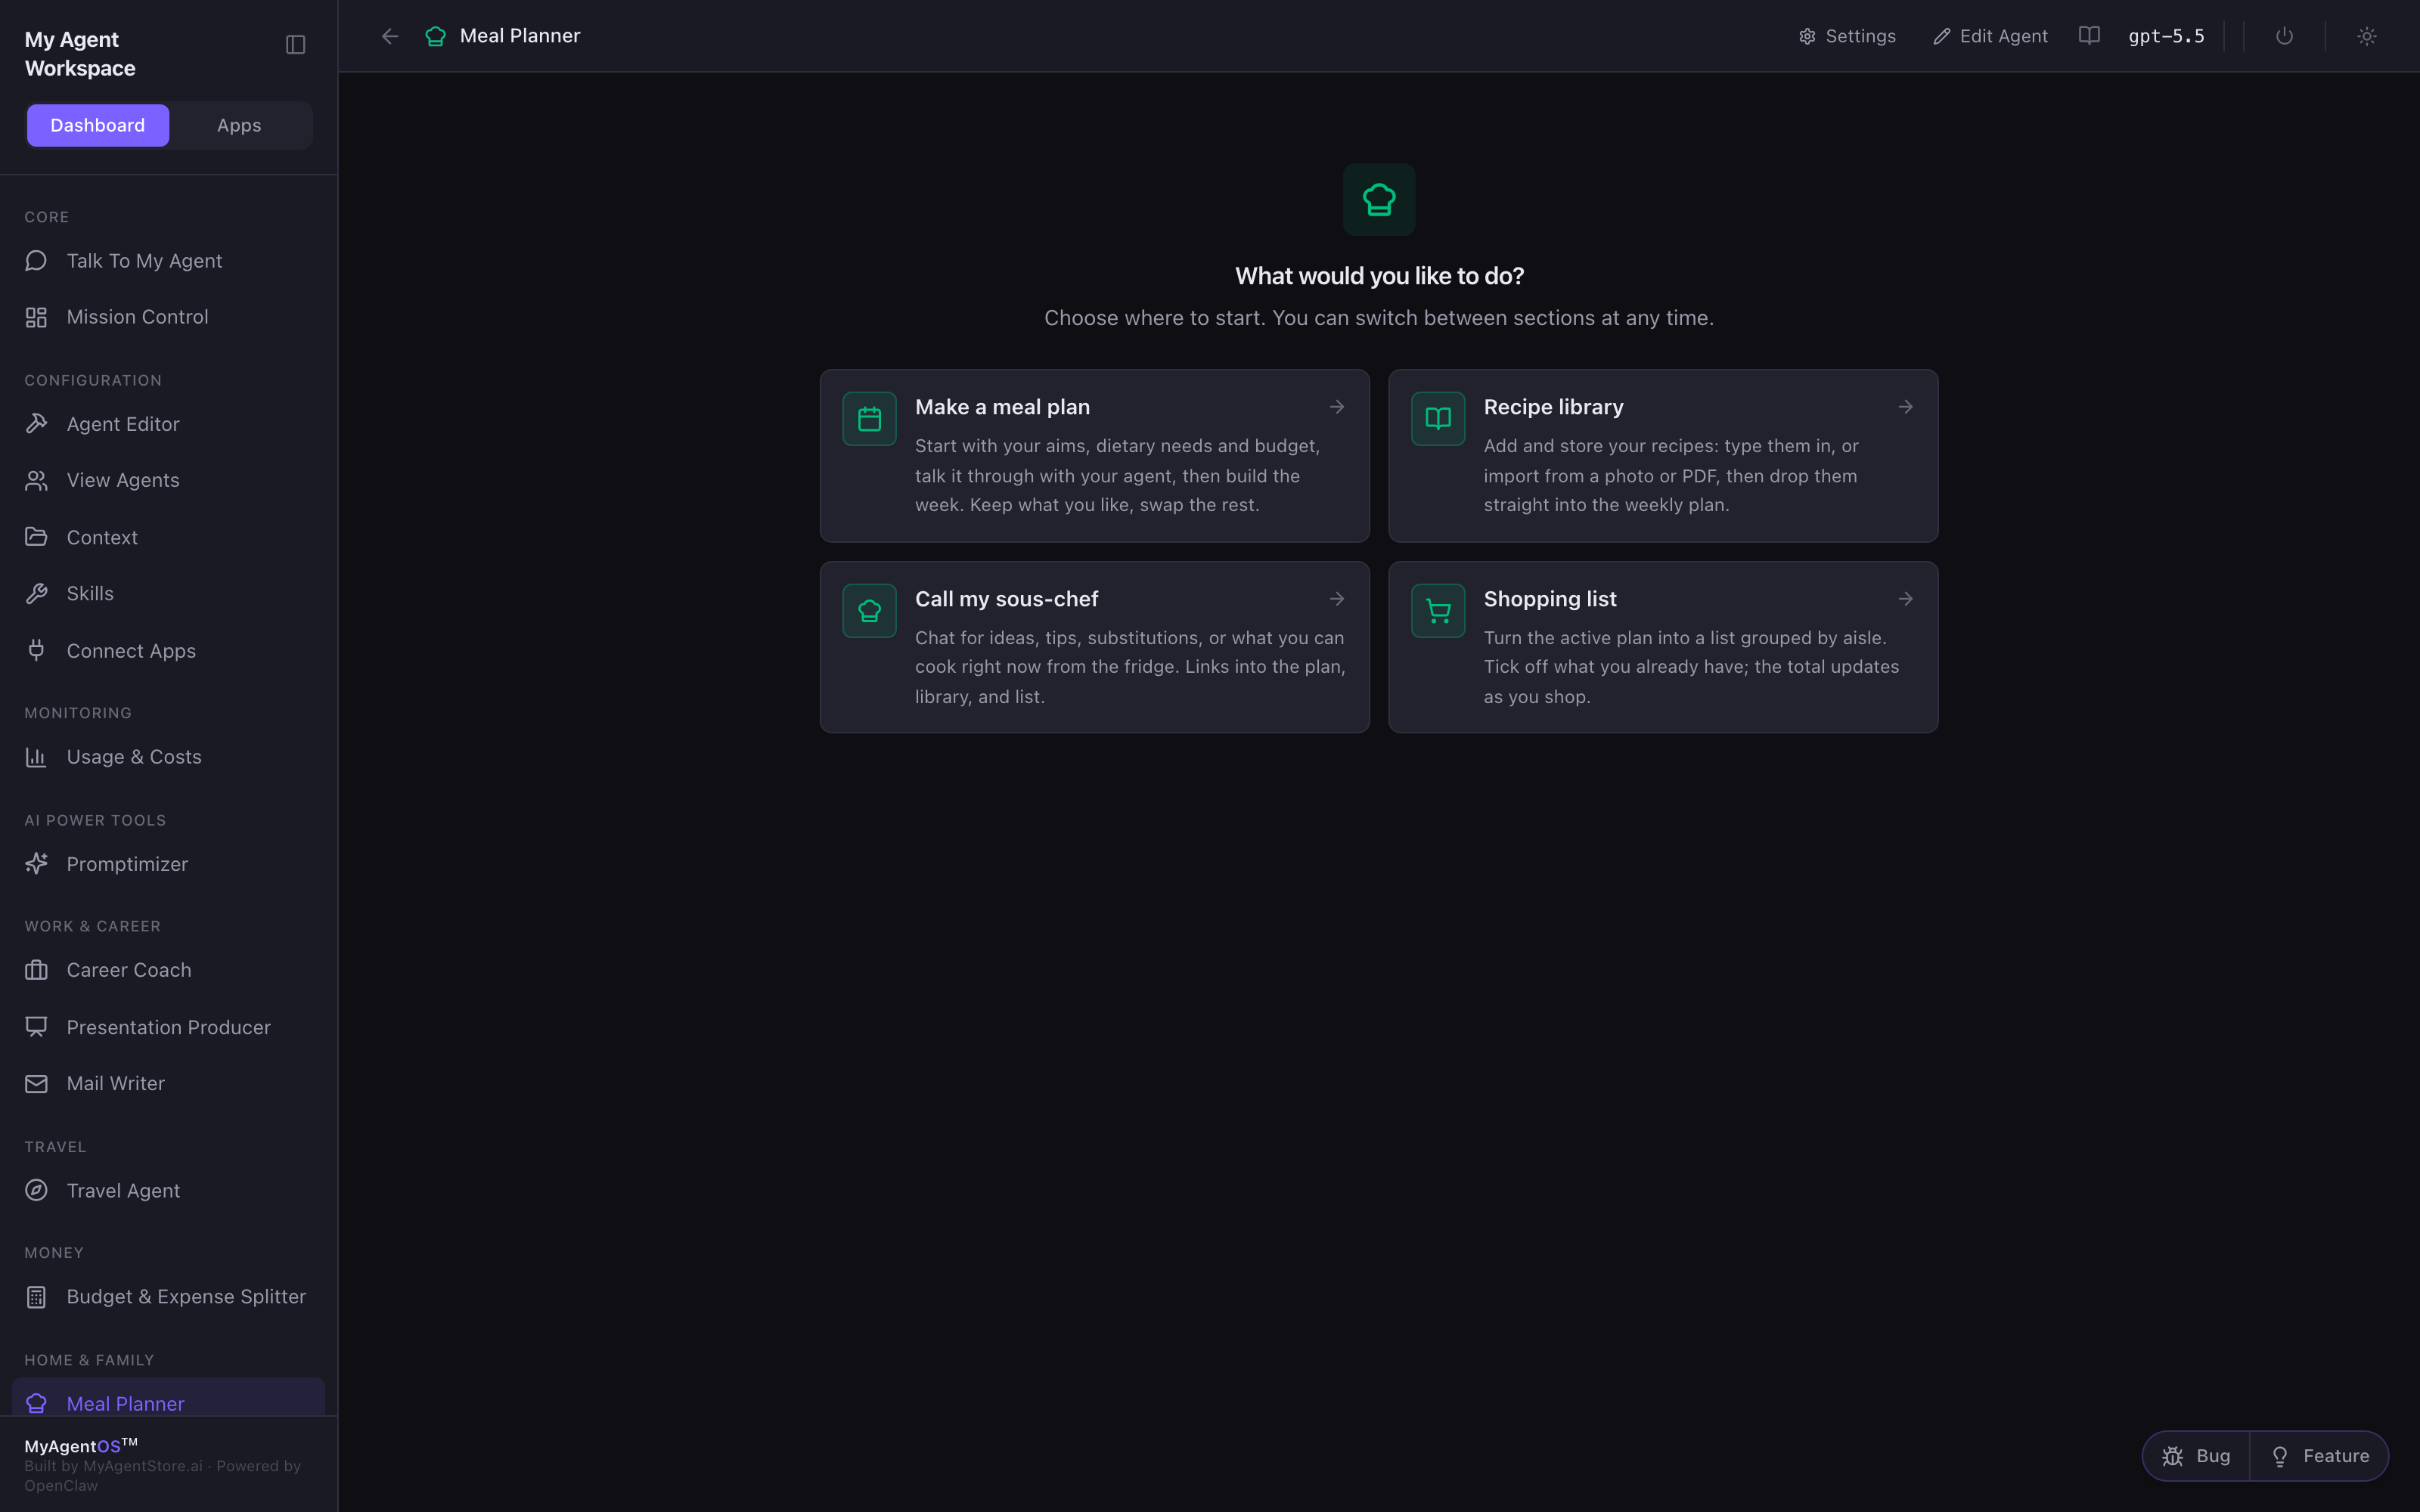Open View Agents section
The height and width of the screenshot is (1512, 2420).
click(x=168, y=481)
